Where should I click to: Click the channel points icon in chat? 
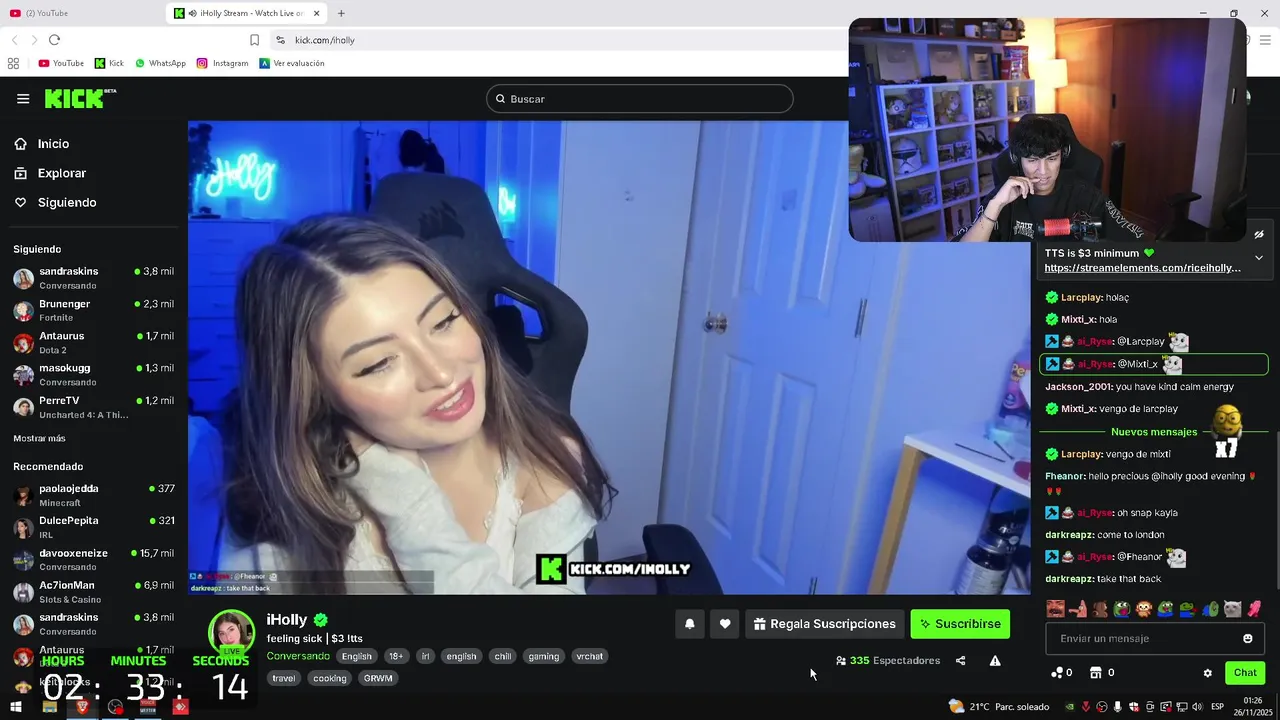[x=1057, y=673]
